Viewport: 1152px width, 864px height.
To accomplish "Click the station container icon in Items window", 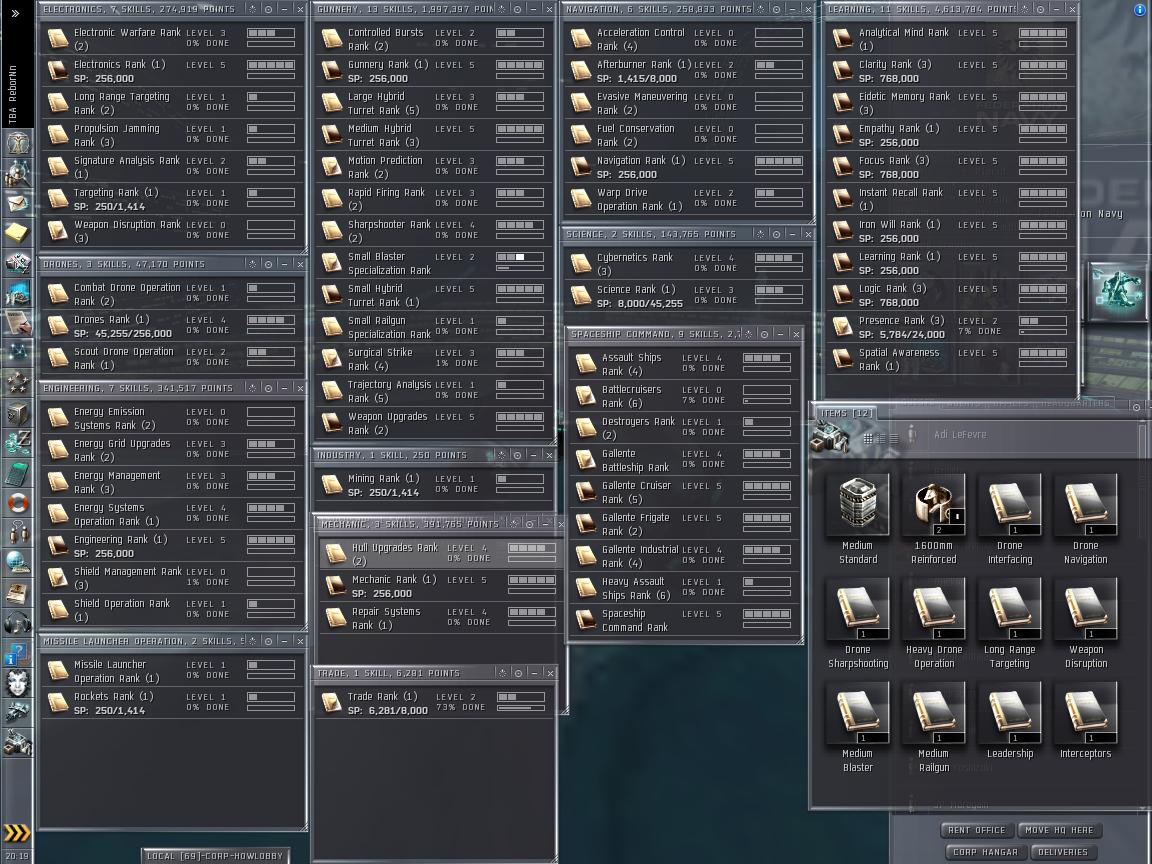I will pyautogui.click(x=830, y=438).
